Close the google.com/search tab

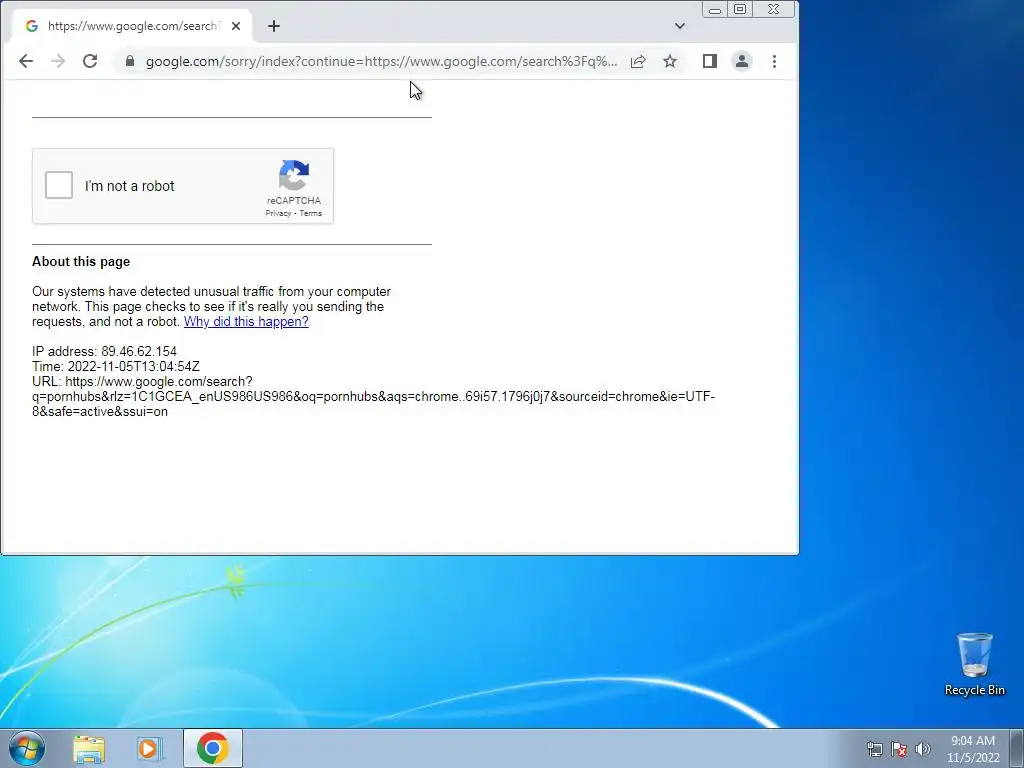point(236,26)
